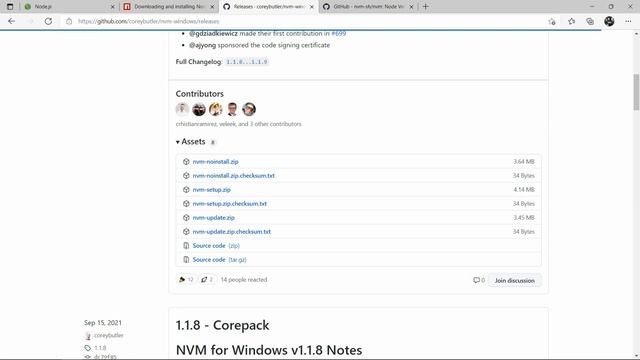This screenshot has width=640, height=360.
Task: Click '4.14 MB' size text
Action: pyautogui.click(x=524, y=190)
